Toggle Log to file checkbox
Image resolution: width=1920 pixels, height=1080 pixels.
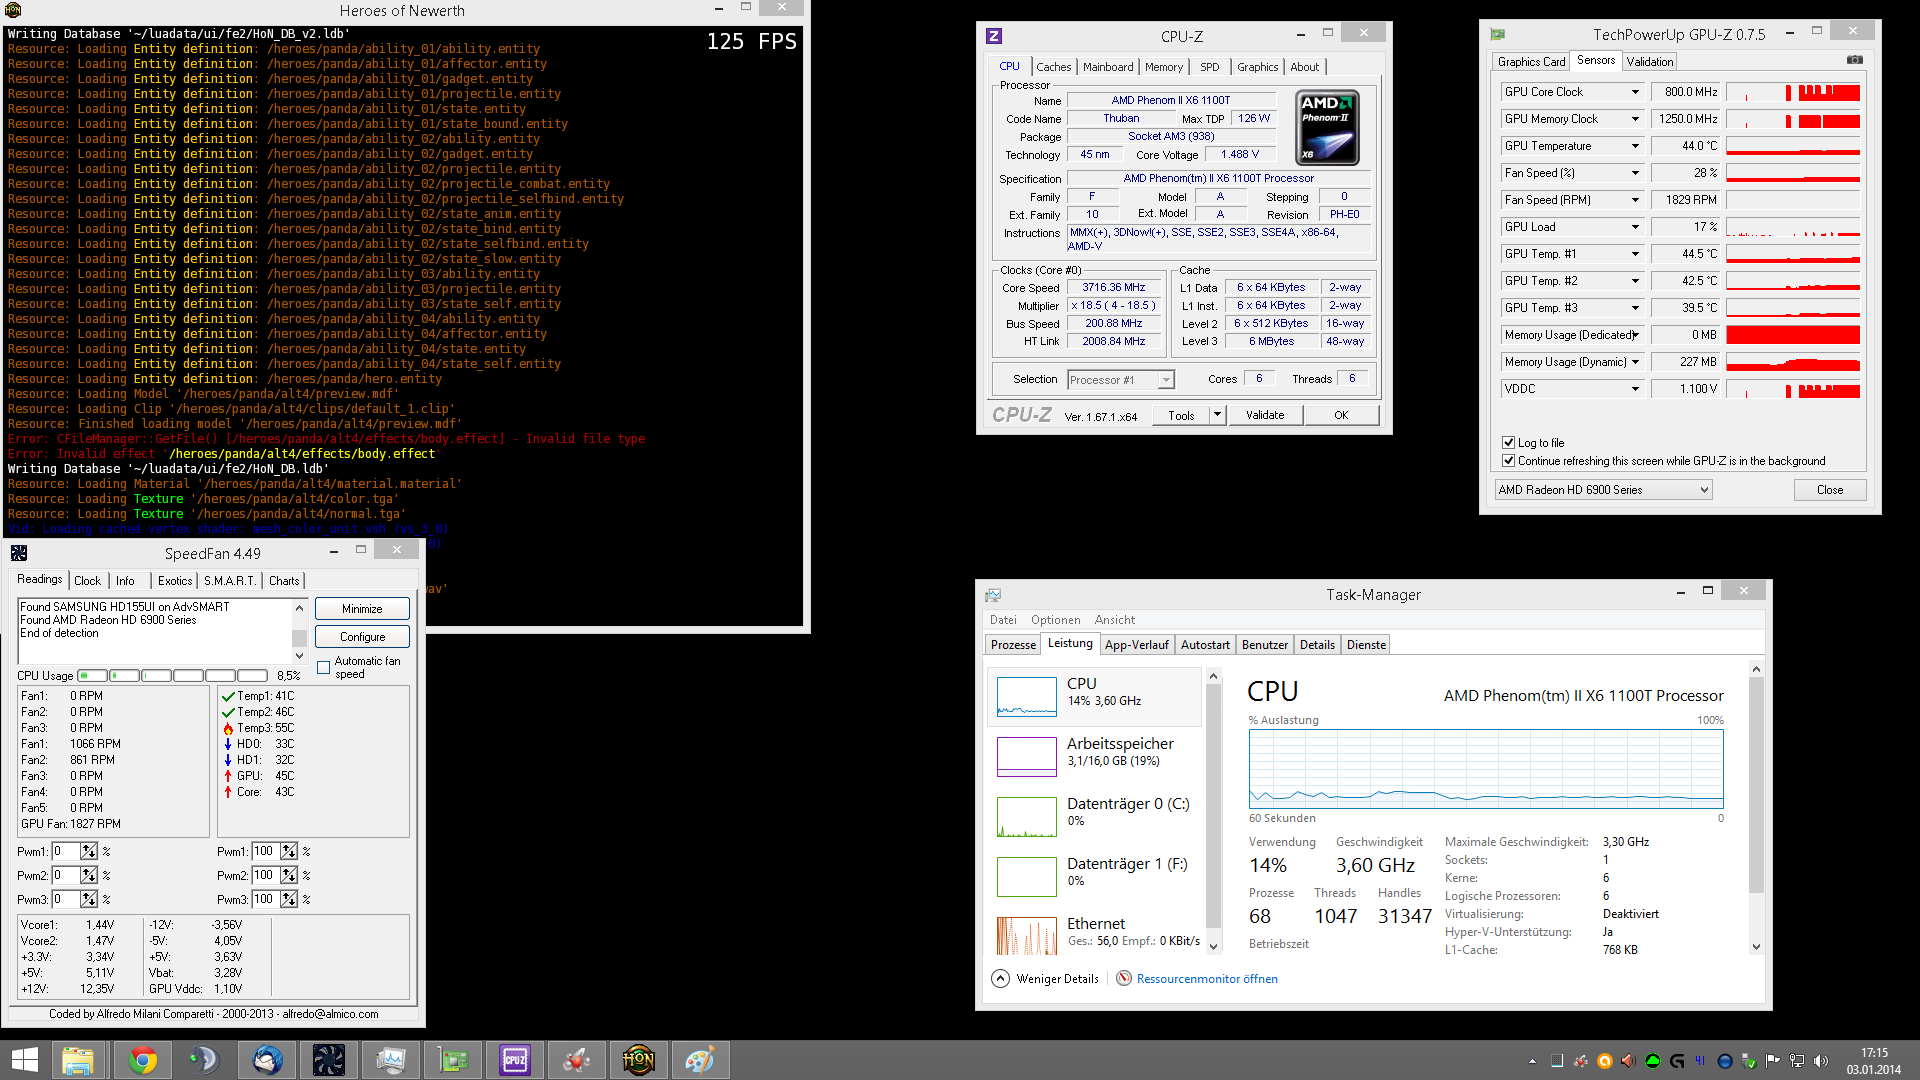tap(1508, 443)
